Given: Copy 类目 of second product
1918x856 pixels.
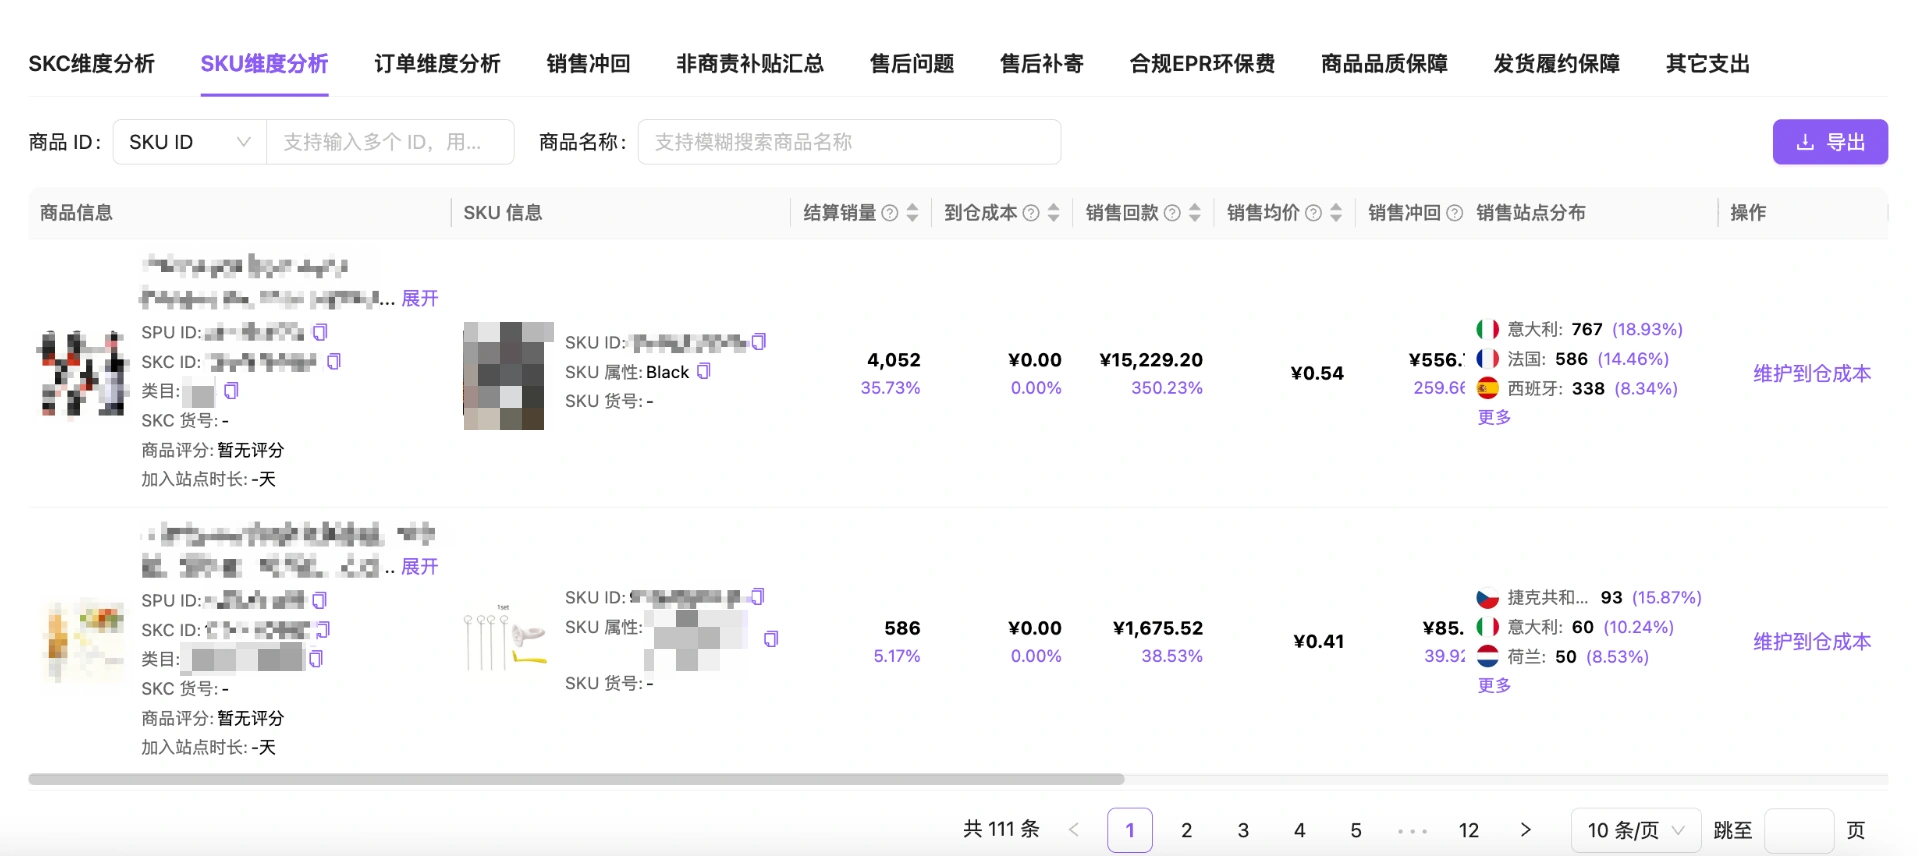Looking at the screenshot, I should coord(316,659).
